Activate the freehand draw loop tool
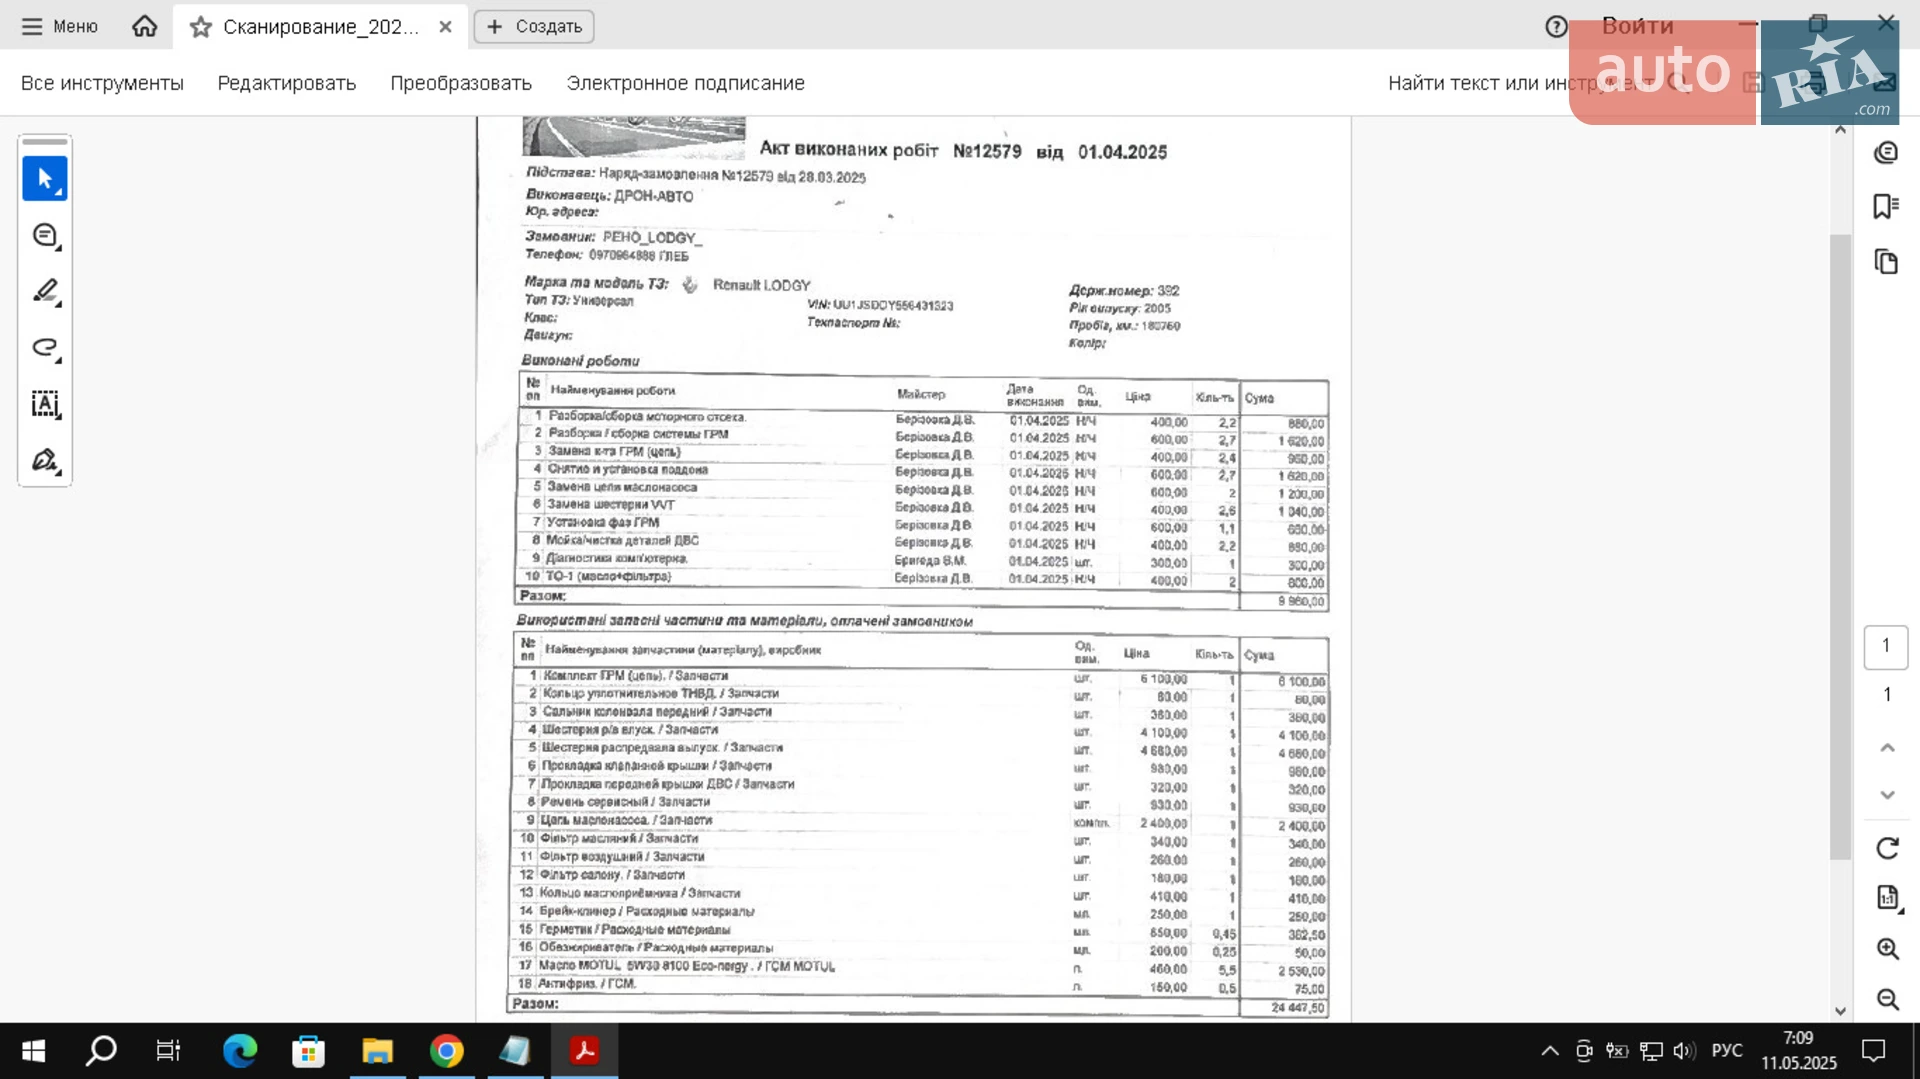 coord(45,348)
